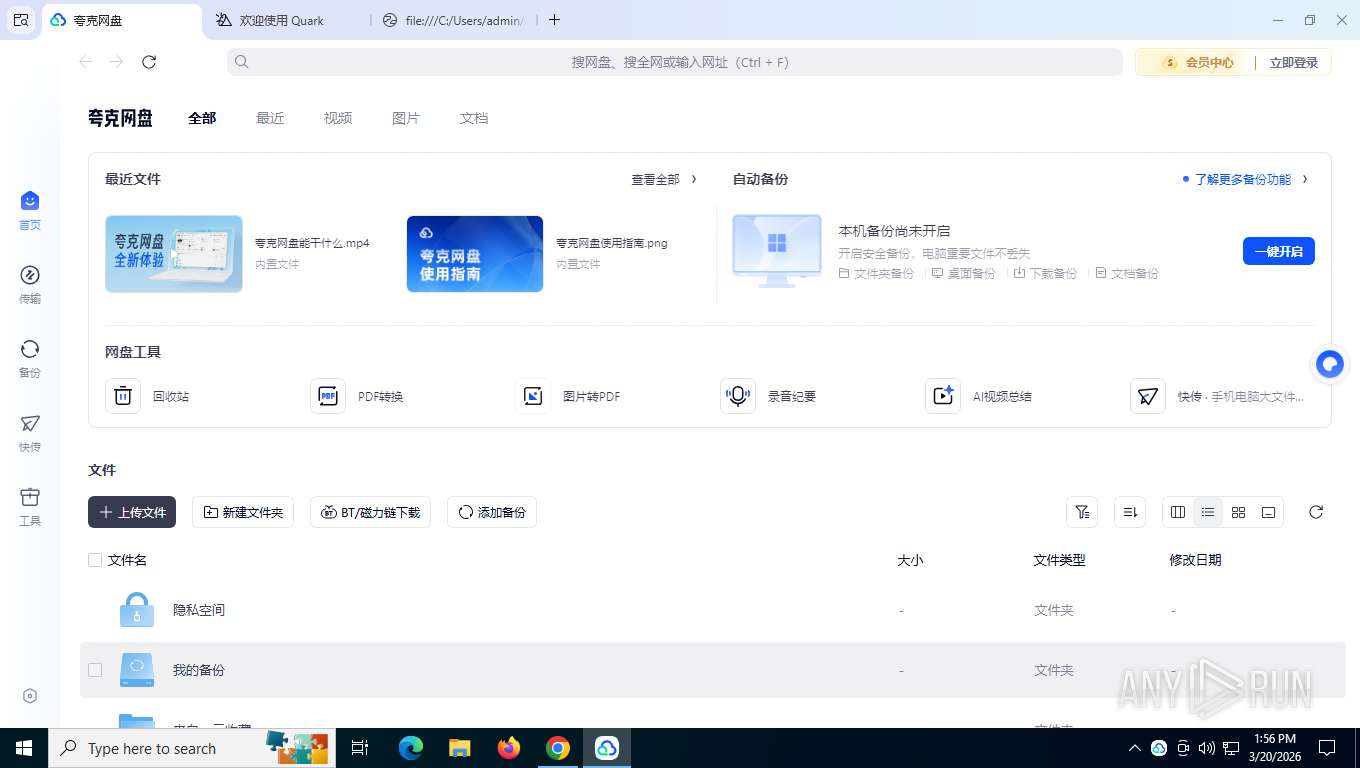Click the sort order icon above file list

1130,512
